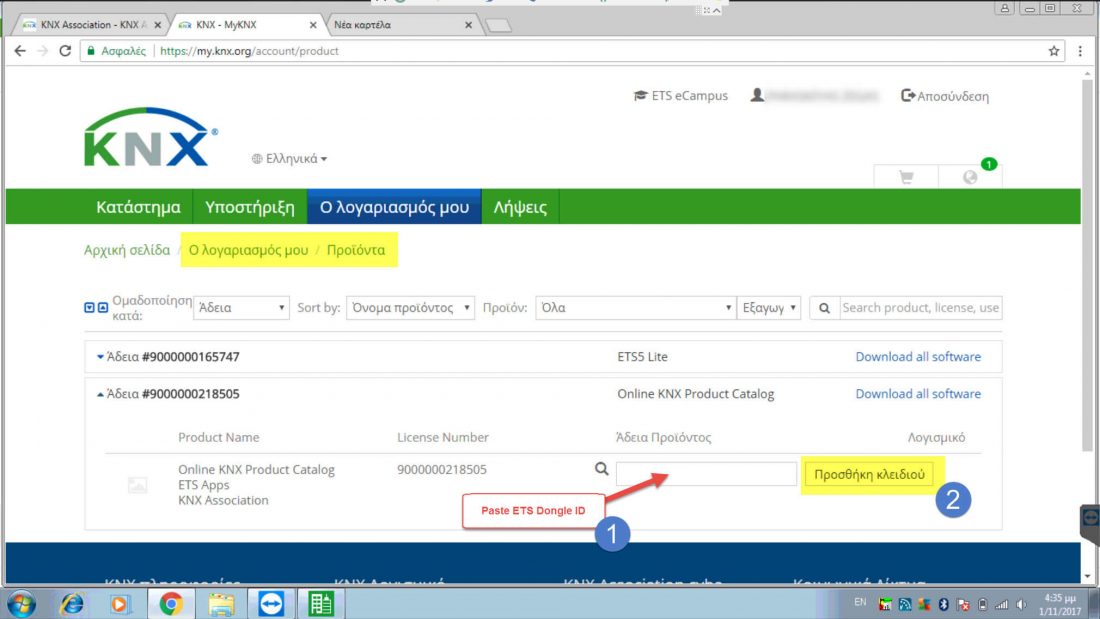Click the search icon in product search

pyautogui.click(x=824, y=308)
